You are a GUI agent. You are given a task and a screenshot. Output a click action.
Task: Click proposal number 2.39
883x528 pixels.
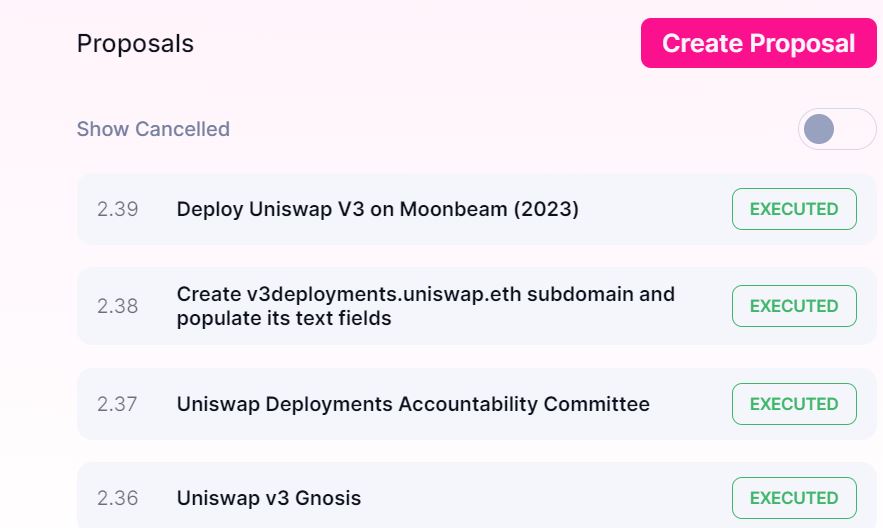click(118, 209)
